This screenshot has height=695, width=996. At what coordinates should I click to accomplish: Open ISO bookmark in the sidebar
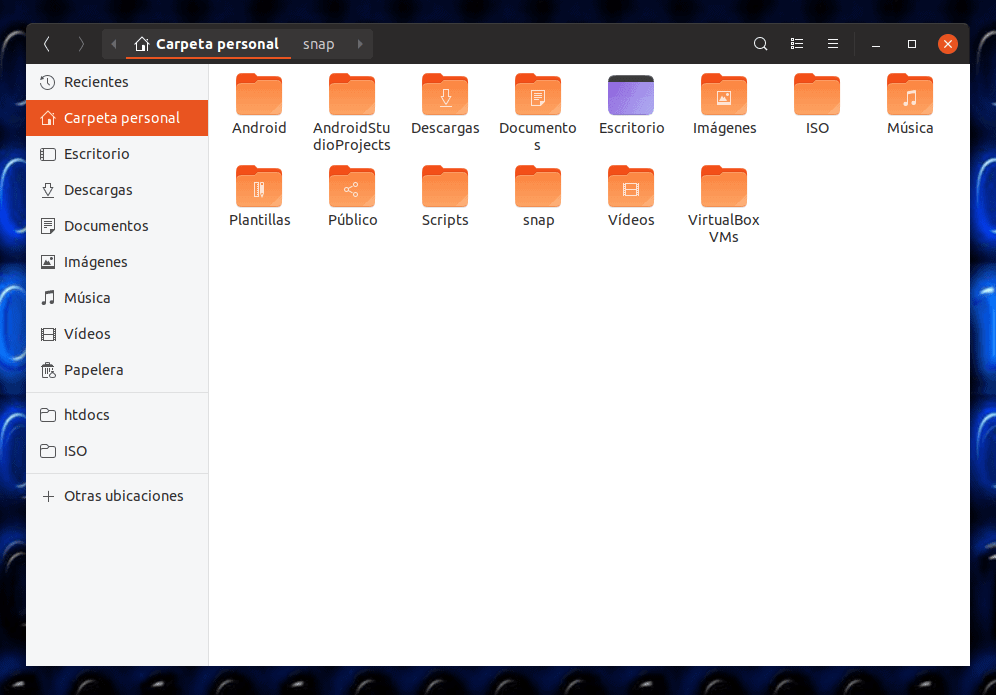(117, 451)
